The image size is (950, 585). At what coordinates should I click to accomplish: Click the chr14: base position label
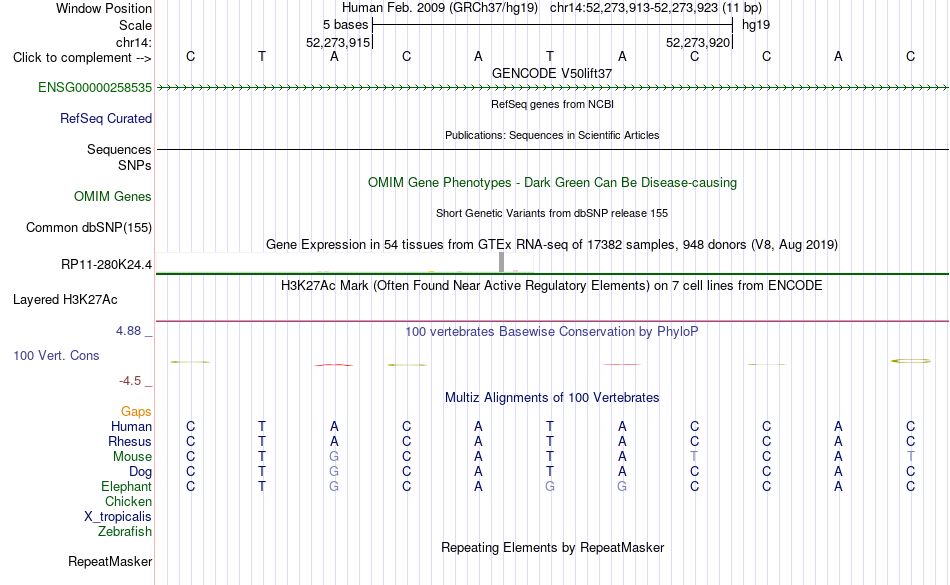(134, 43)
